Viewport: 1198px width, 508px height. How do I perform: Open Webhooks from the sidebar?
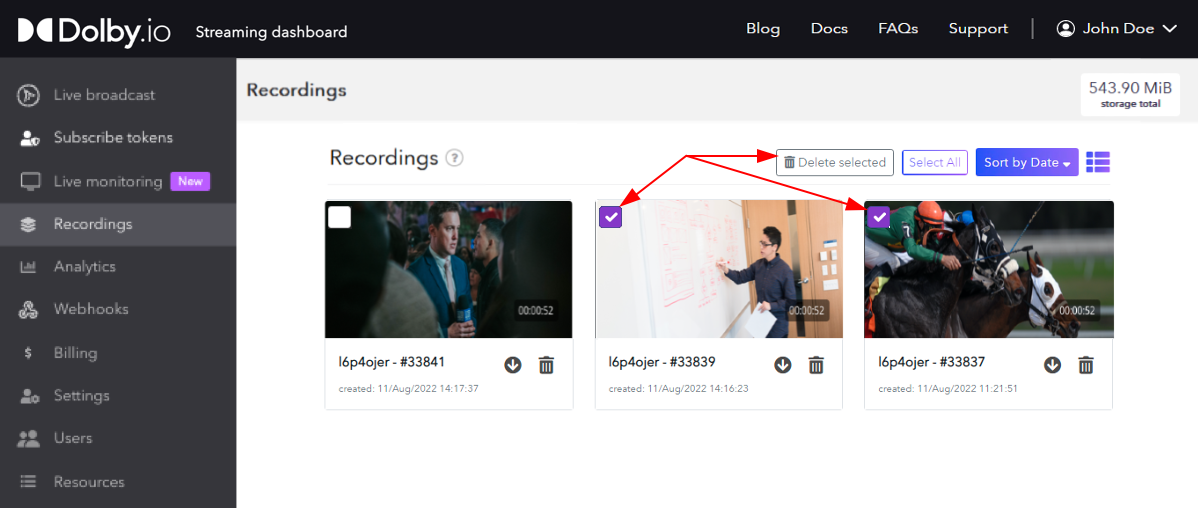pos(91,309)
